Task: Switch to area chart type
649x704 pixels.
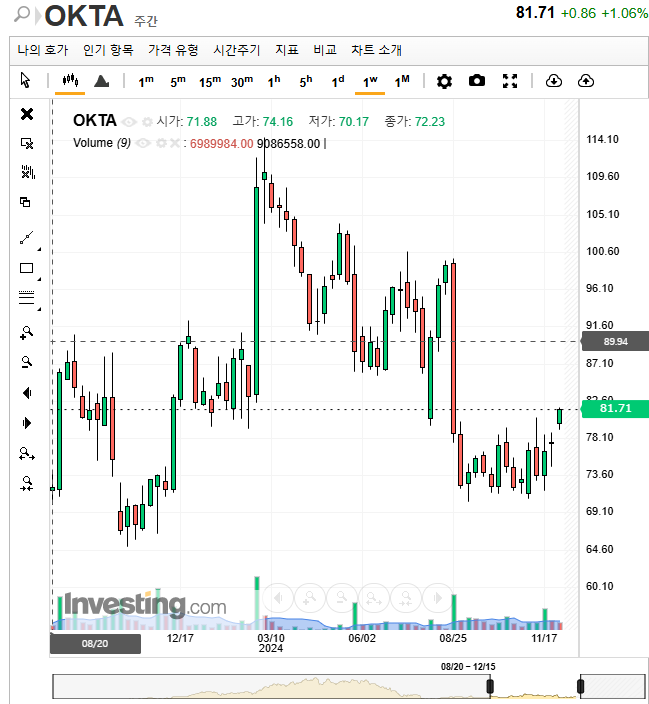Action: point(102,81)
